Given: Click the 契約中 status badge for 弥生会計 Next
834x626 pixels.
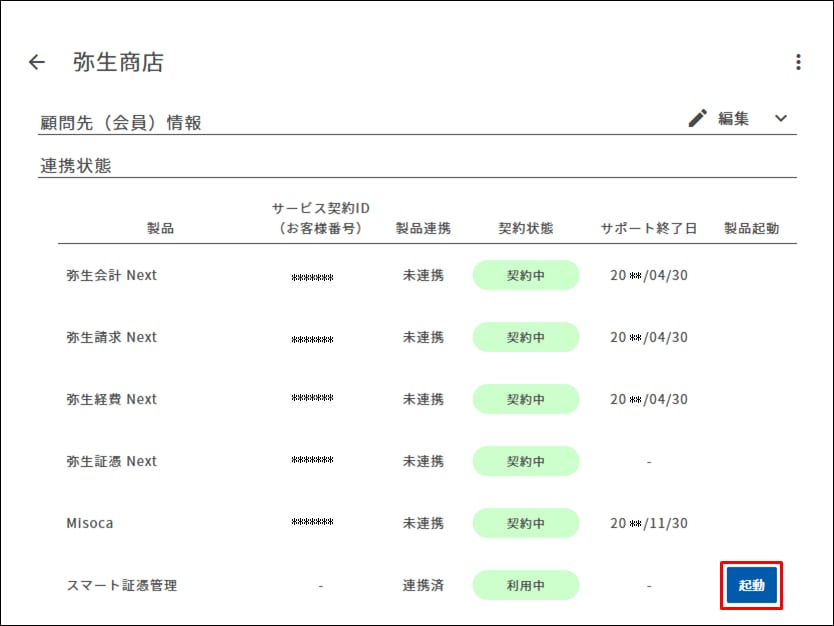Looking at the screenshot, I should (x=526, y=275).
